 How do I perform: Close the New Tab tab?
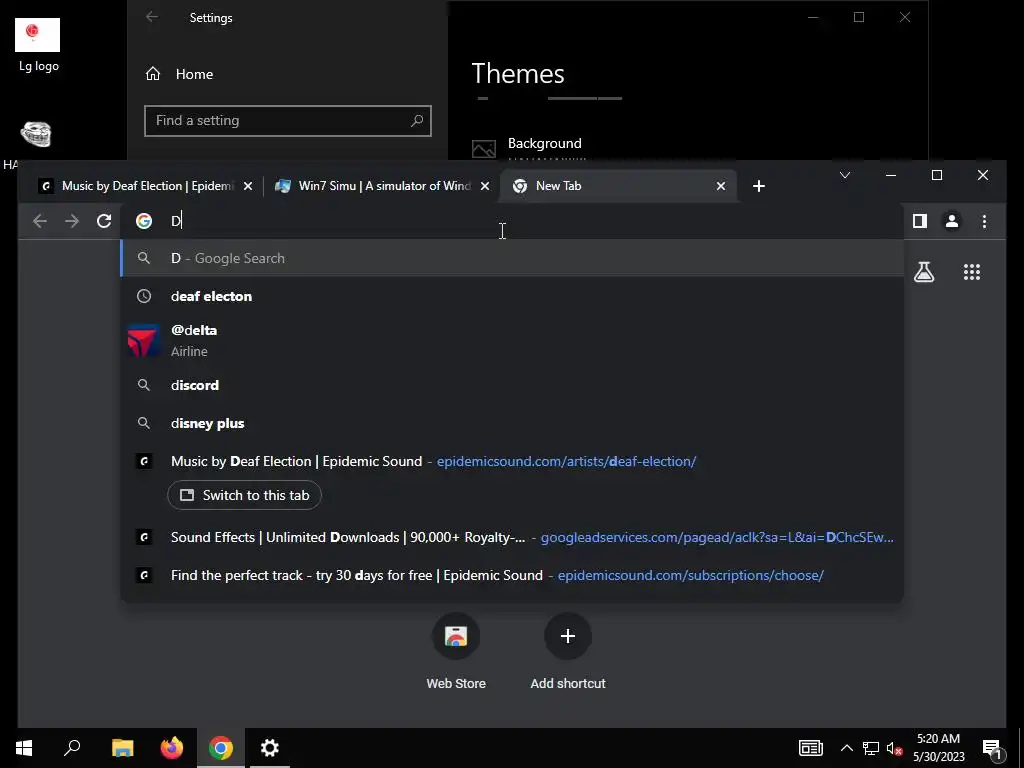point(720,186)
